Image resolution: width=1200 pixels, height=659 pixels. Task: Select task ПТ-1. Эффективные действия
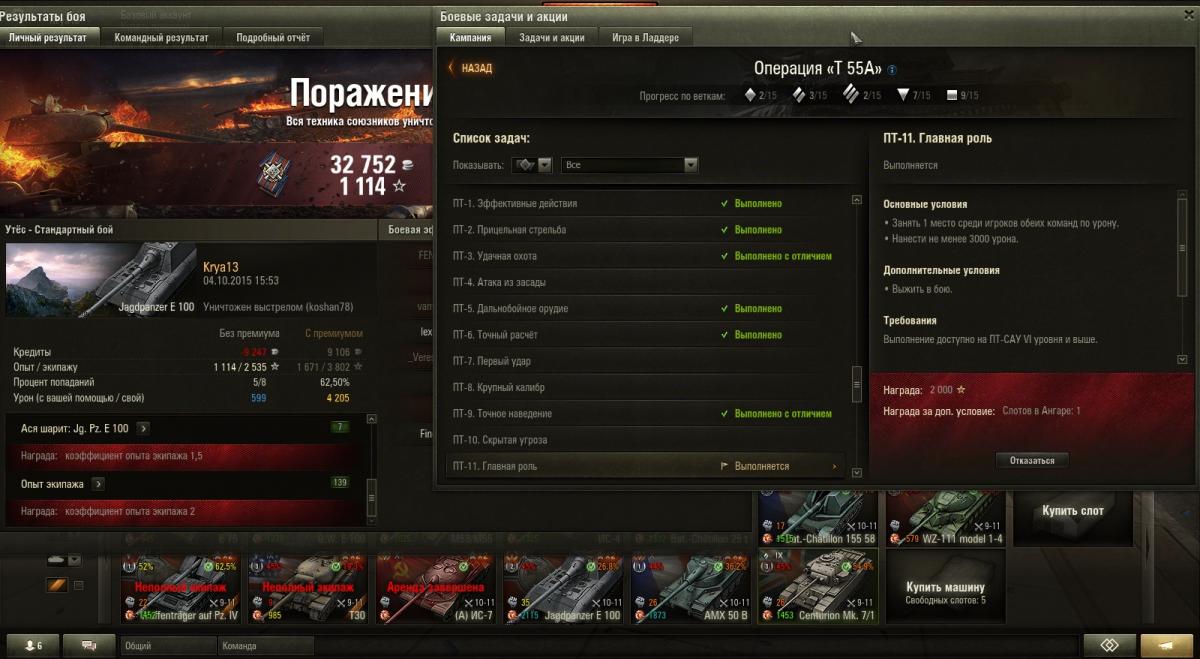coord(646,203)
